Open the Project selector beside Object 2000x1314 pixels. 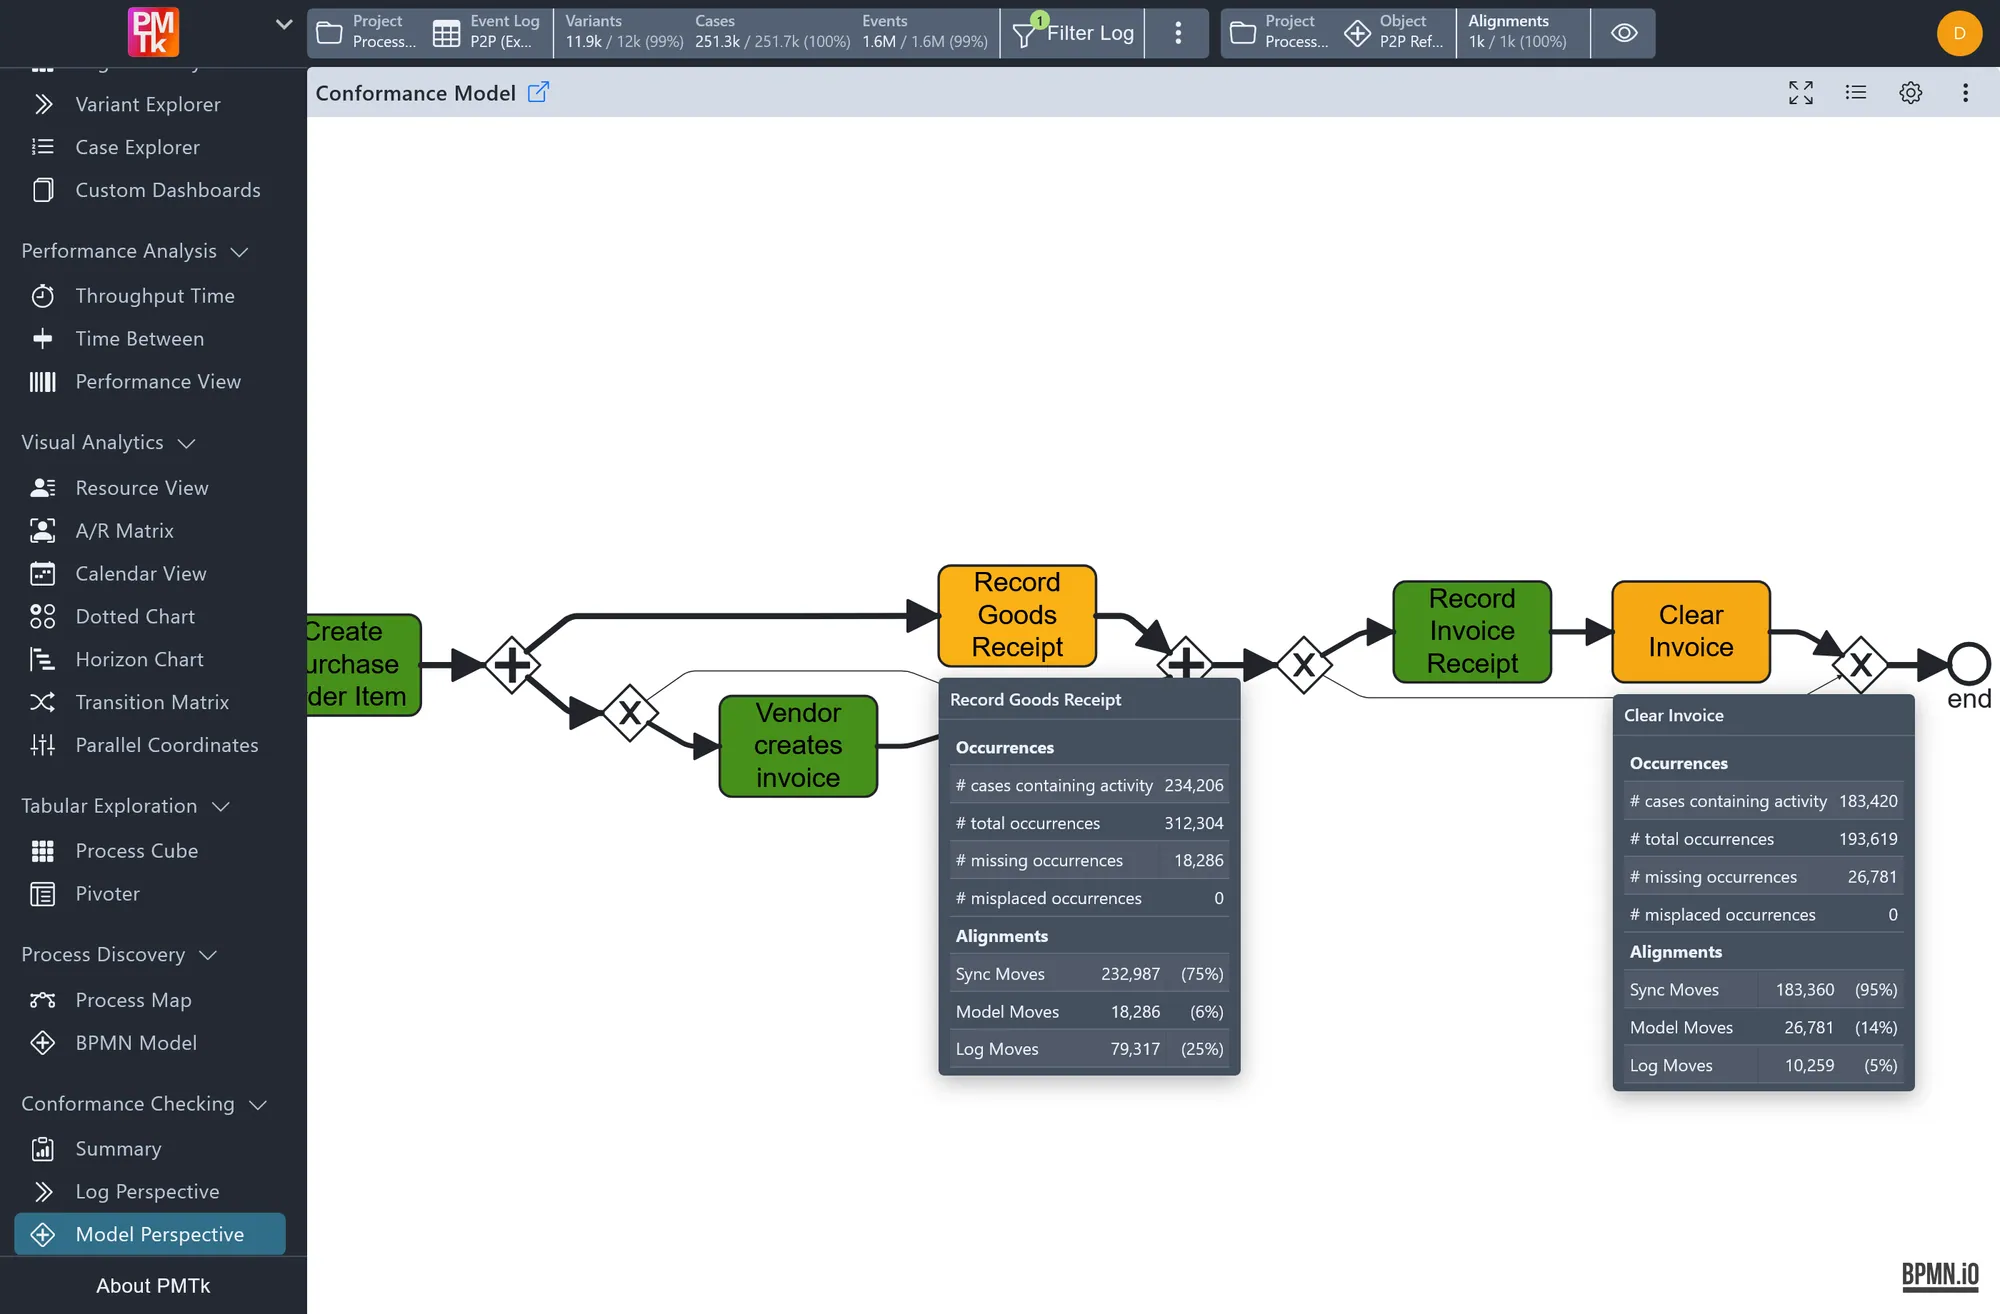pyautogui.click(x=1279, y=33)
